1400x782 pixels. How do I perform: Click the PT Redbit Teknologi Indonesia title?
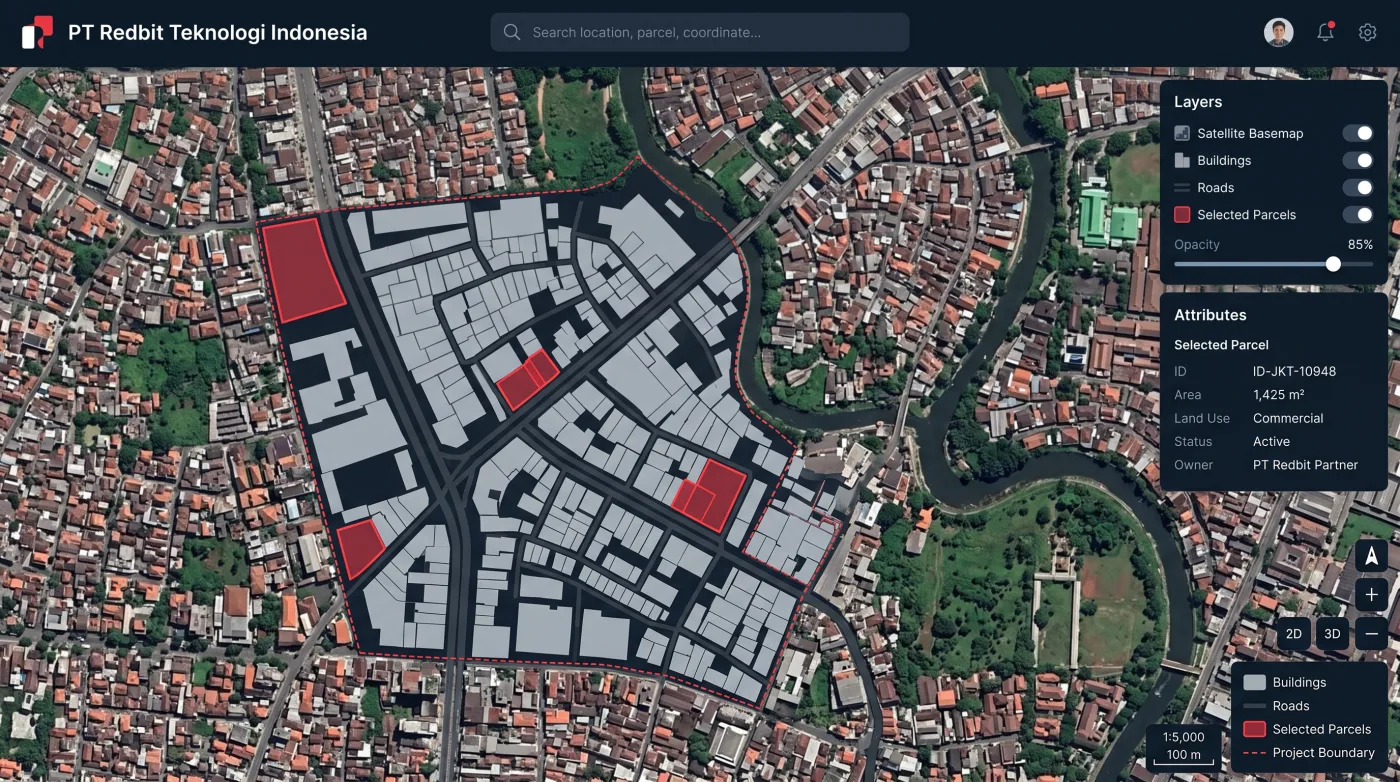tap(217, 32)
